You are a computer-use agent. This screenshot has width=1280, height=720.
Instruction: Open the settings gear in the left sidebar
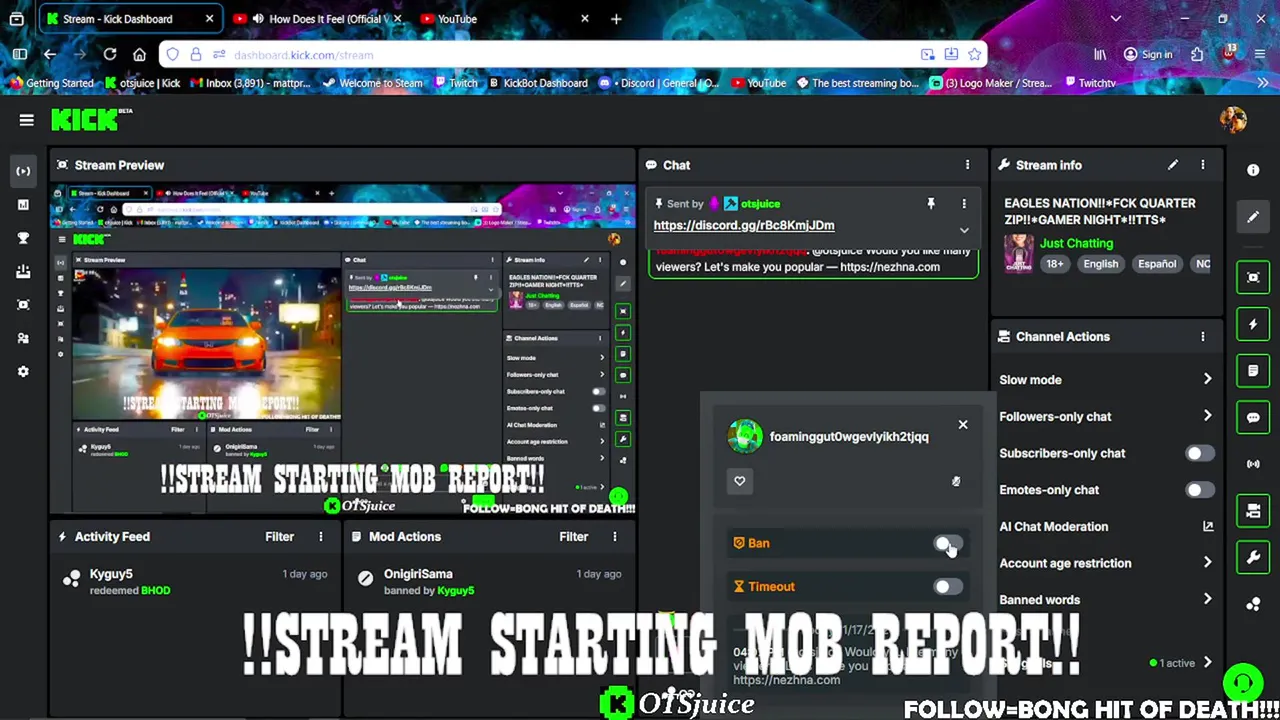pos(23,372)
